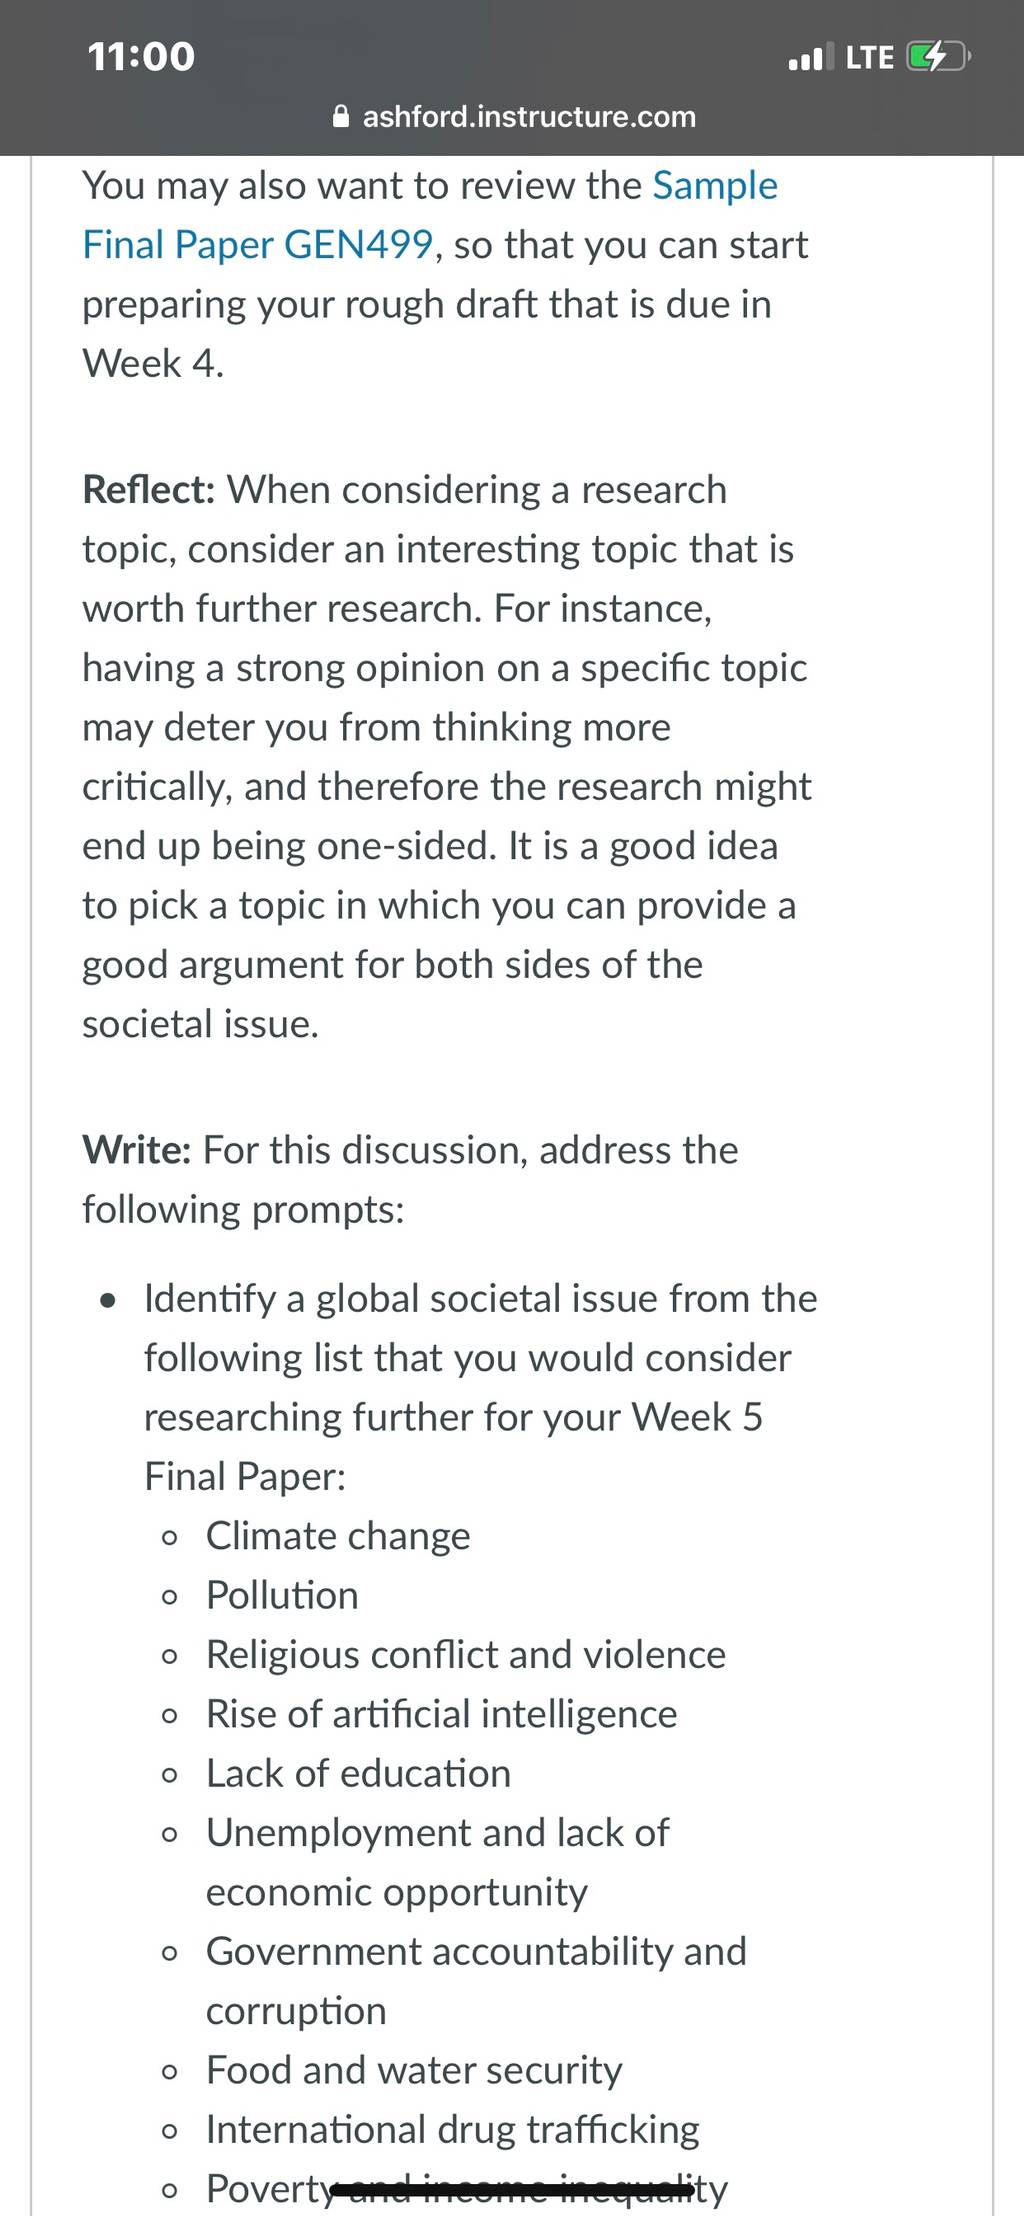The image size is (1024, 2216).
Task: Tap the Final Paper GEN499 link text
Action: pyautogui.click(x=258, y=245)
